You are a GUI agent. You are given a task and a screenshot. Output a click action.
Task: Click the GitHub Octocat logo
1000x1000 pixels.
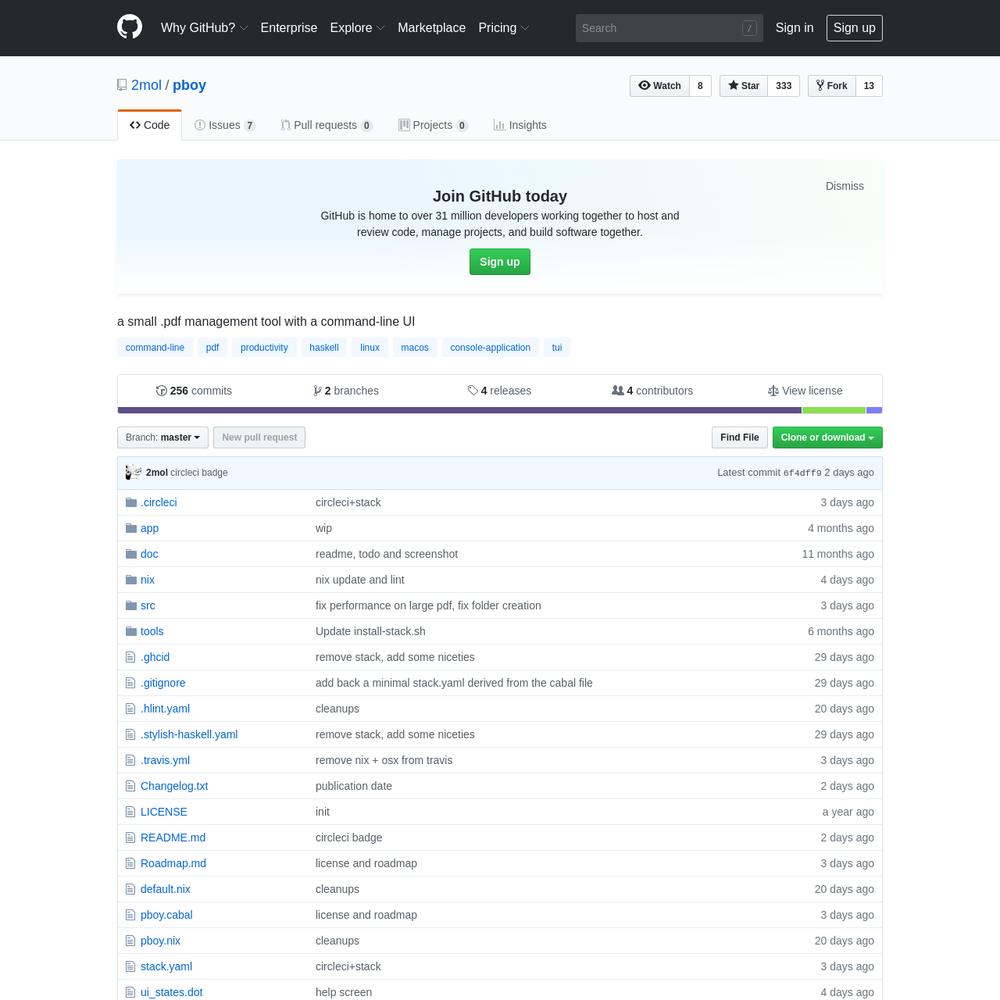(x=129, y=27)
